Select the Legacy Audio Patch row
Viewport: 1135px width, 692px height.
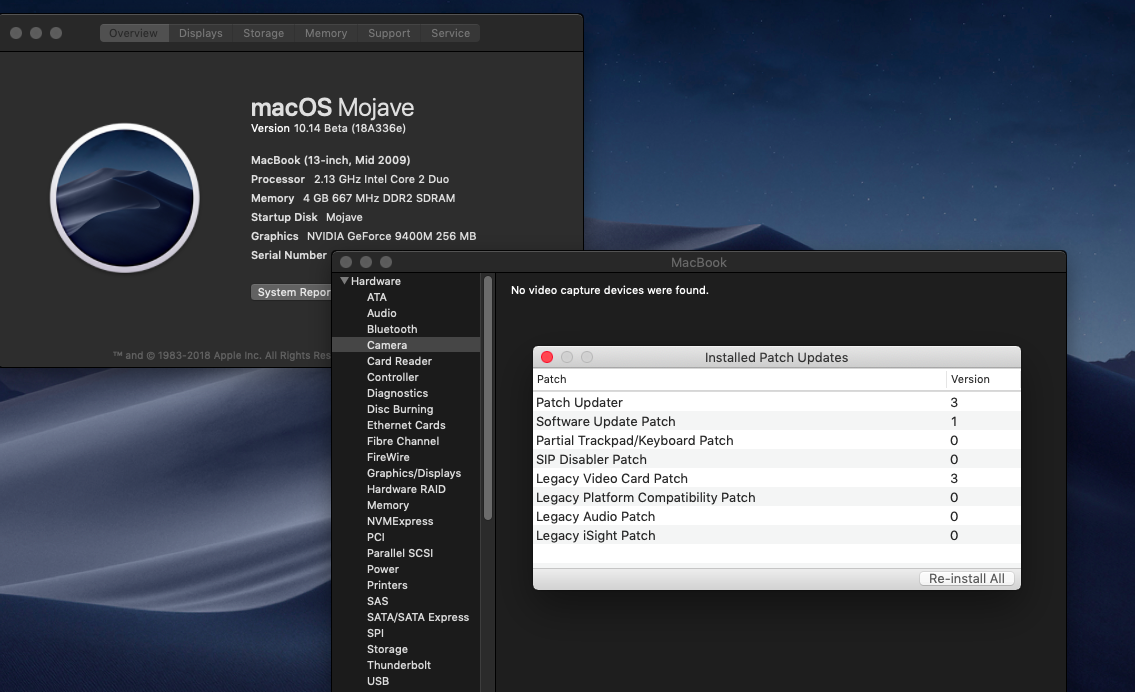pyautogui.click(x=777, y=516)
